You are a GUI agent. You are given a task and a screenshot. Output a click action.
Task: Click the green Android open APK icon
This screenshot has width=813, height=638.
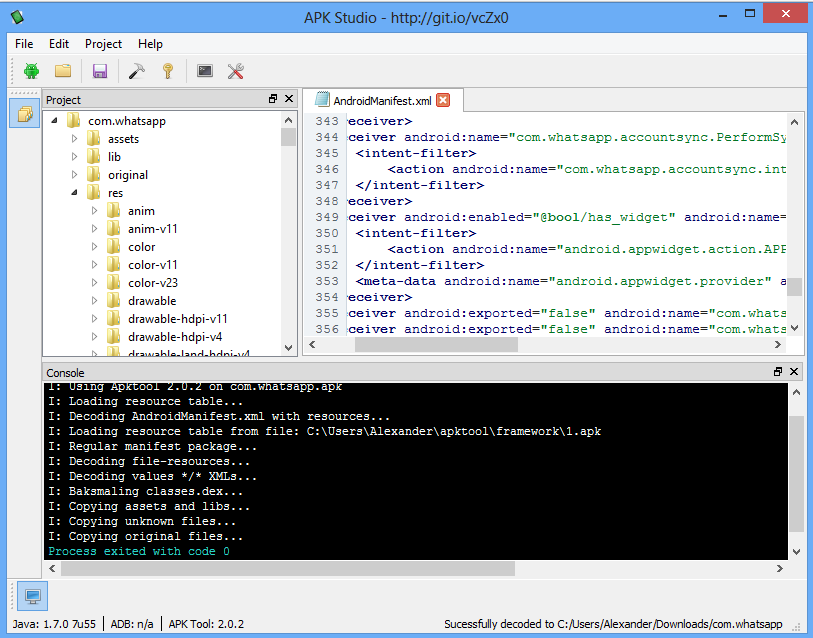pos(31,71)
